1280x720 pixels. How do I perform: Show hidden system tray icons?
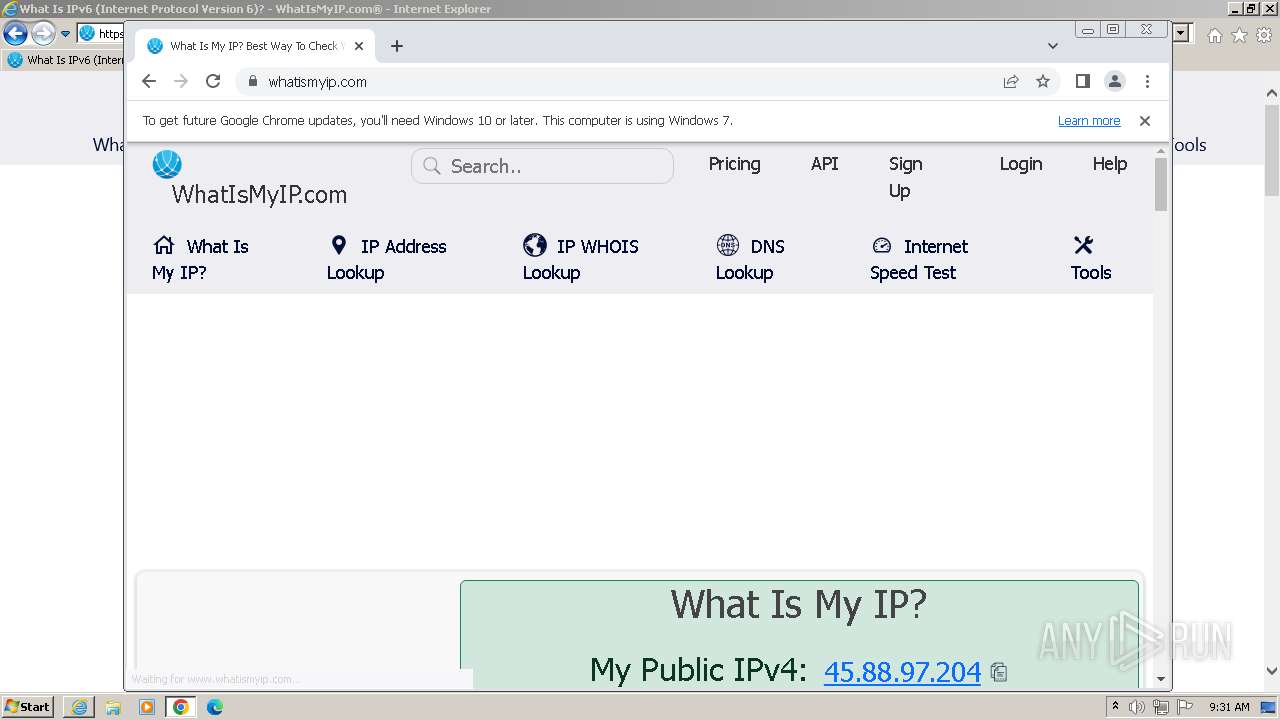point(1115,707)
